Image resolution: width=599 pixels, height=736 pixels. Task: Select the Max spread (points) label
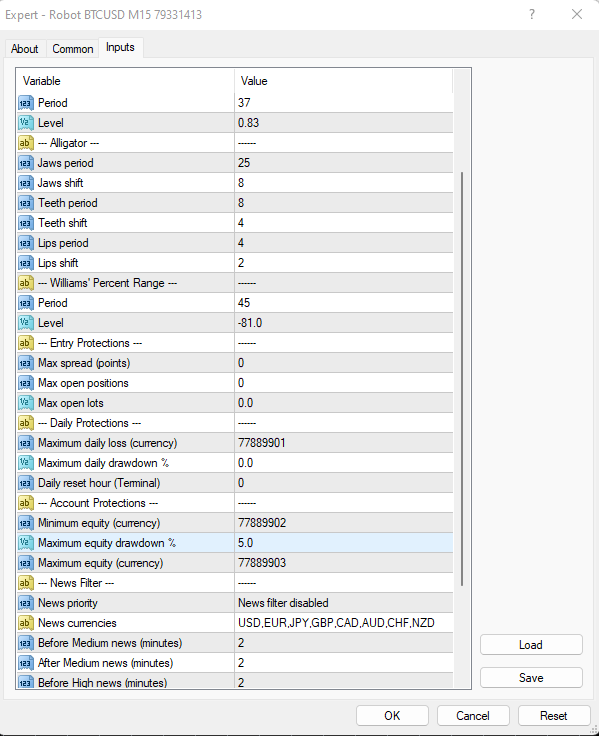click(x=84, y=363)
